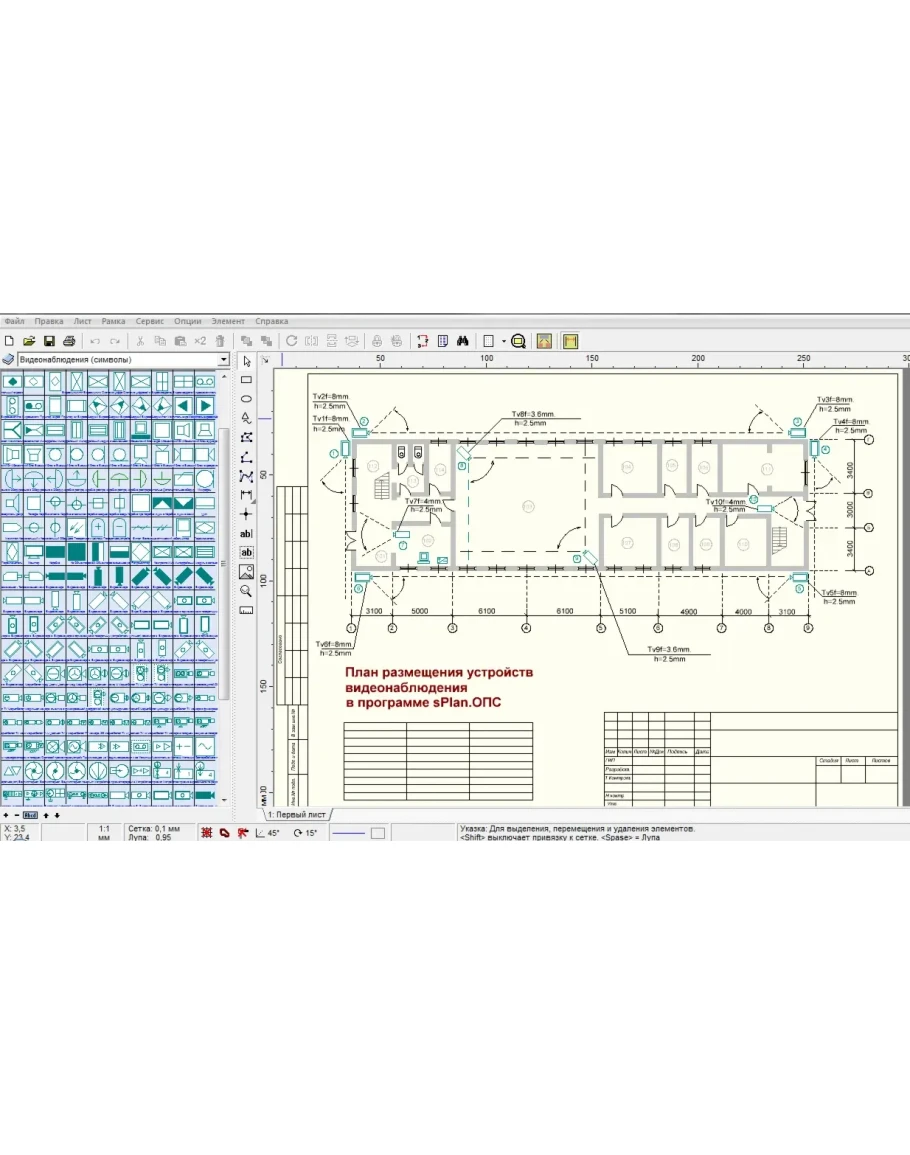Click the Tv3f=8mm label on drawing
Viewport: 910px width, 1155px height.
click(835, 400)
